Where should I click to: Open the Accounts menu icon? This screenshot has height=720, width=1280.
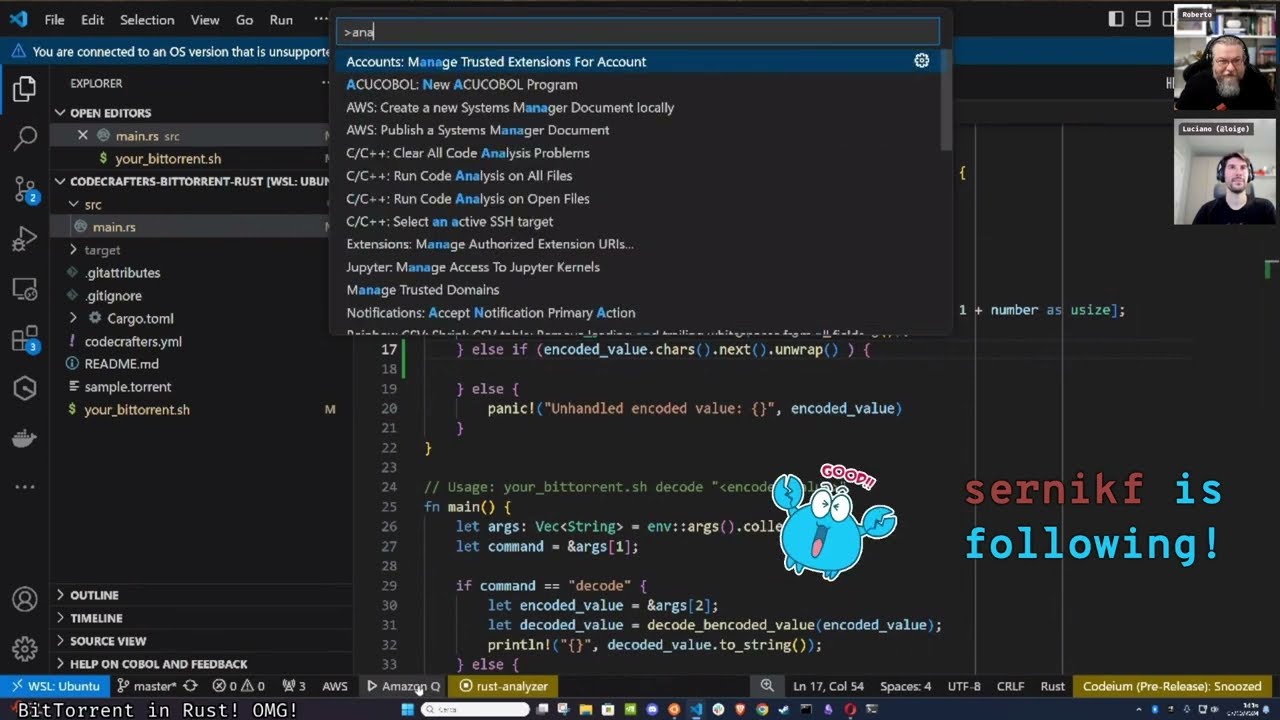click(x=25, y=599)
